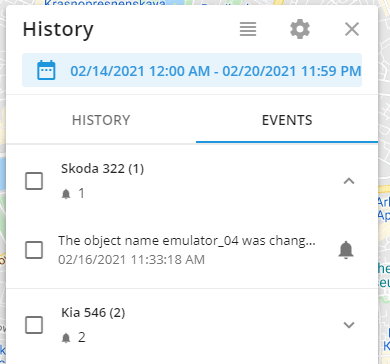The width and height of the screenshot is (390, 364).
Task: Select the Kia 546 (2) group title
Action: tap(93, 313)
